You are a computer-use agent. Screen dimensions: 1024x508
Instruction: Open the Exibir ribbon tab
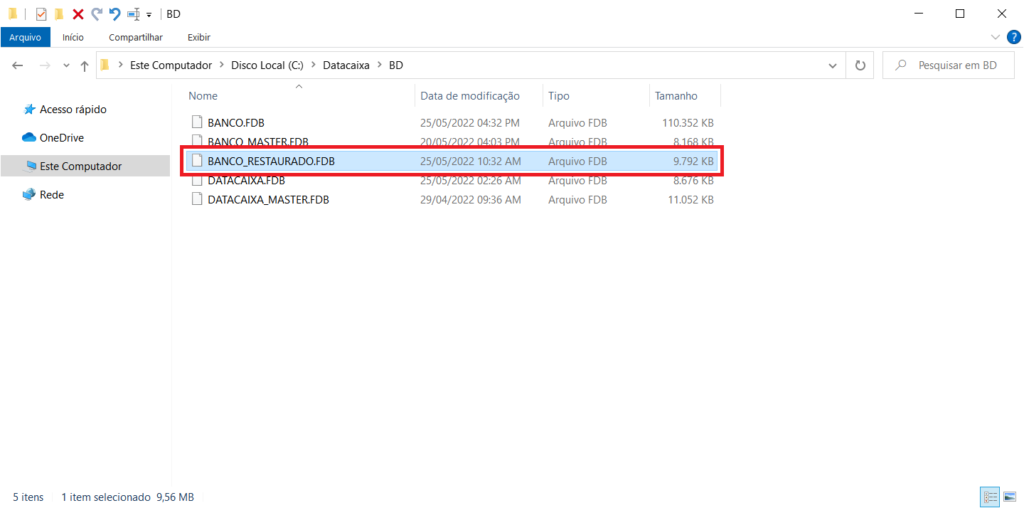[199, 37]
